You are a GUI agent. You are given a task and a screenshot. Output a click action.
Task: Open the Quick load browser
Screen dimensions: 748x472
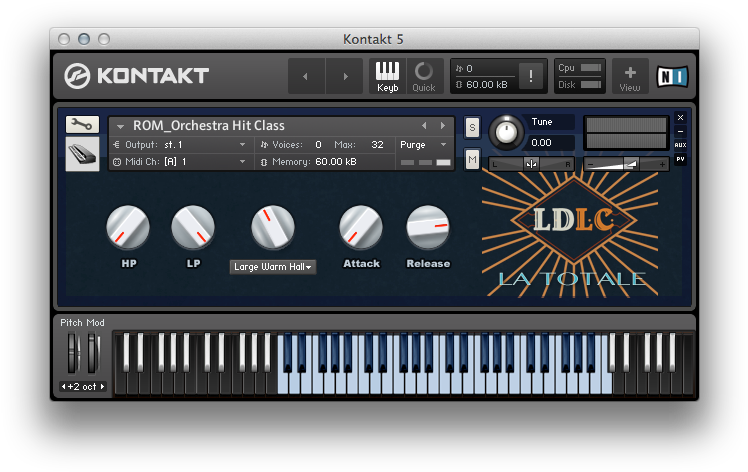424,76
